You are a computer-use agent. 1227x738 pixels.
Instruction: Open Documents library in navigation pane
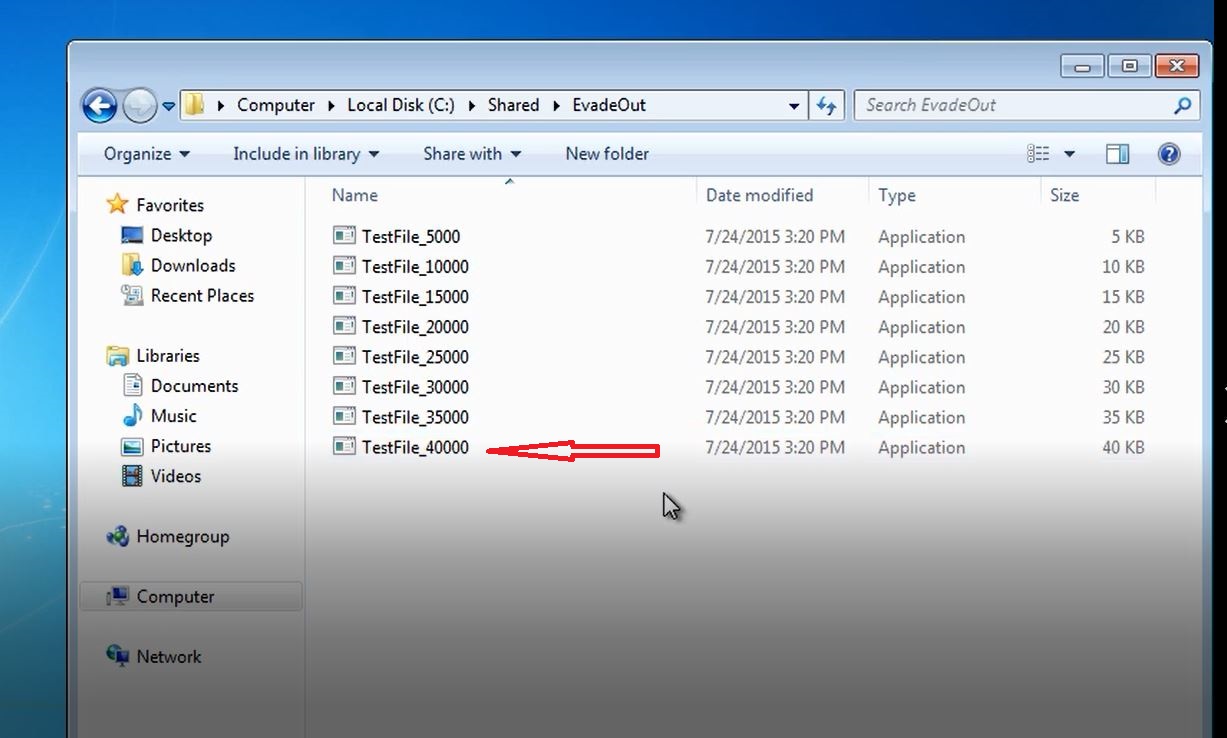(194, 386)
